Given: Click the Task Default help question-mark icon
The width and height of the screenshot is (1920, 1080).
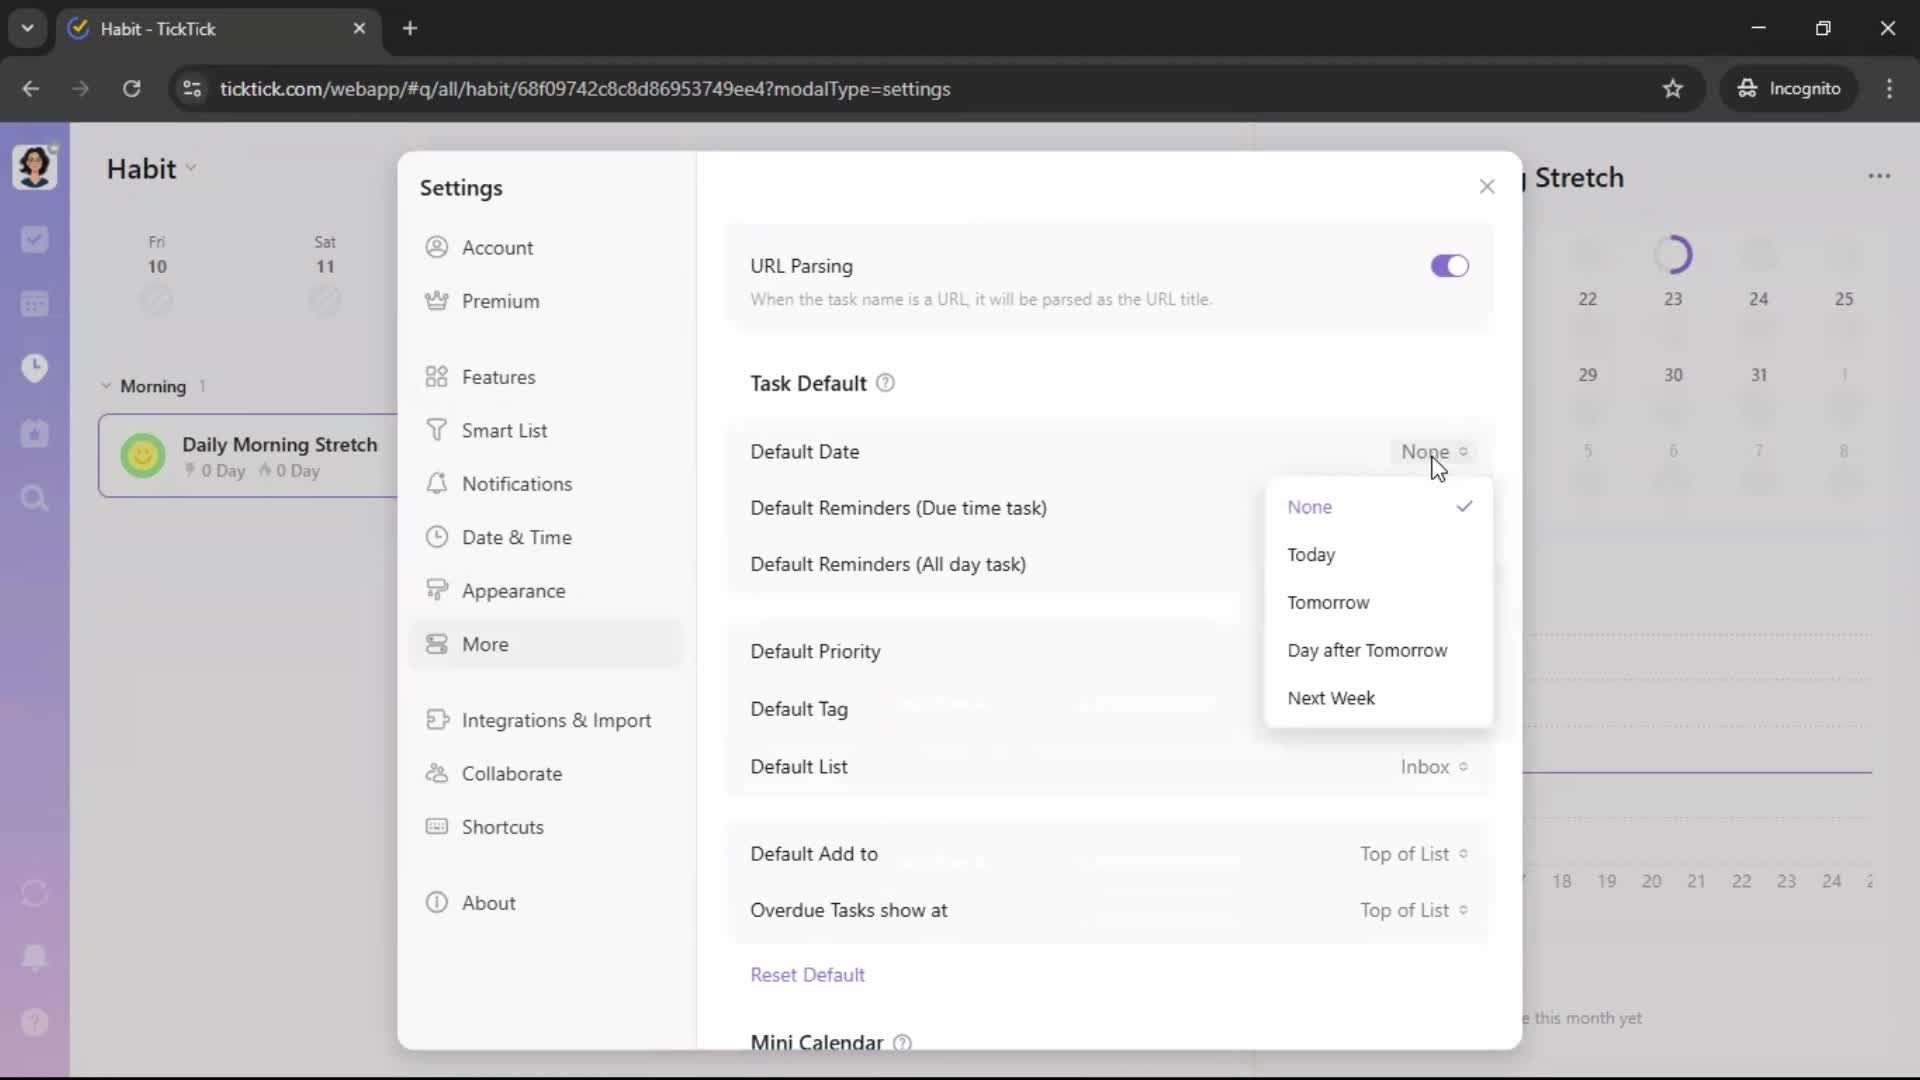Looking at the screenshot, I should click(885, 383).
